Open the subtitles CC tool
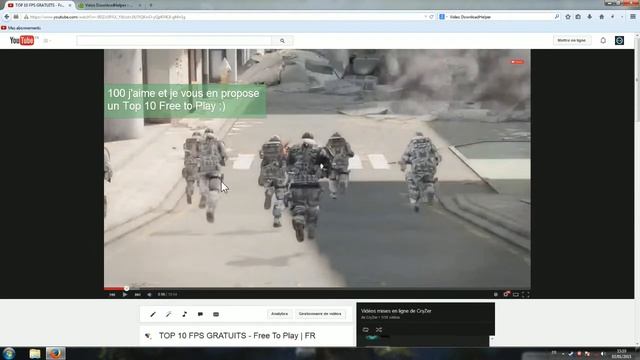The width and height of the screenshot is (640, 360). pos(216,314)
